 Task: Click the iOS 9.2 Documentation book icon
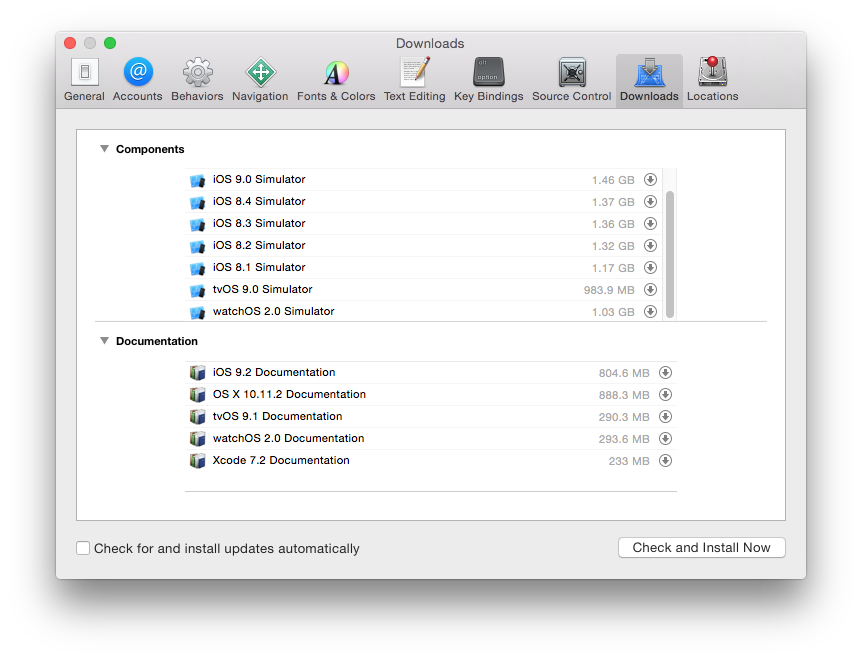[x=197, y=373]
